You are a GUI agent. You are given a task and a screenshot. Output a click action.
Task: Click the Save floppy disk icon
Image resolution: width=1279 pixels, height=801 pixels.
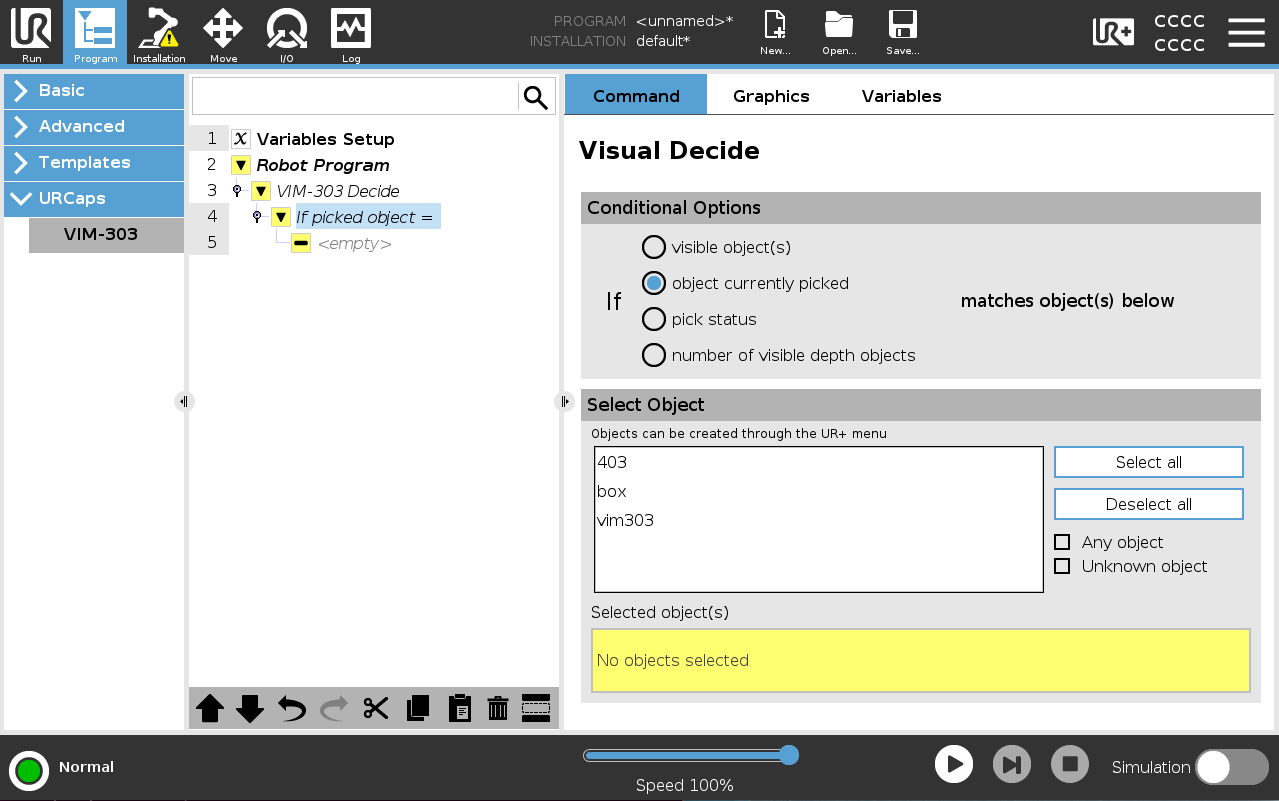903,32
